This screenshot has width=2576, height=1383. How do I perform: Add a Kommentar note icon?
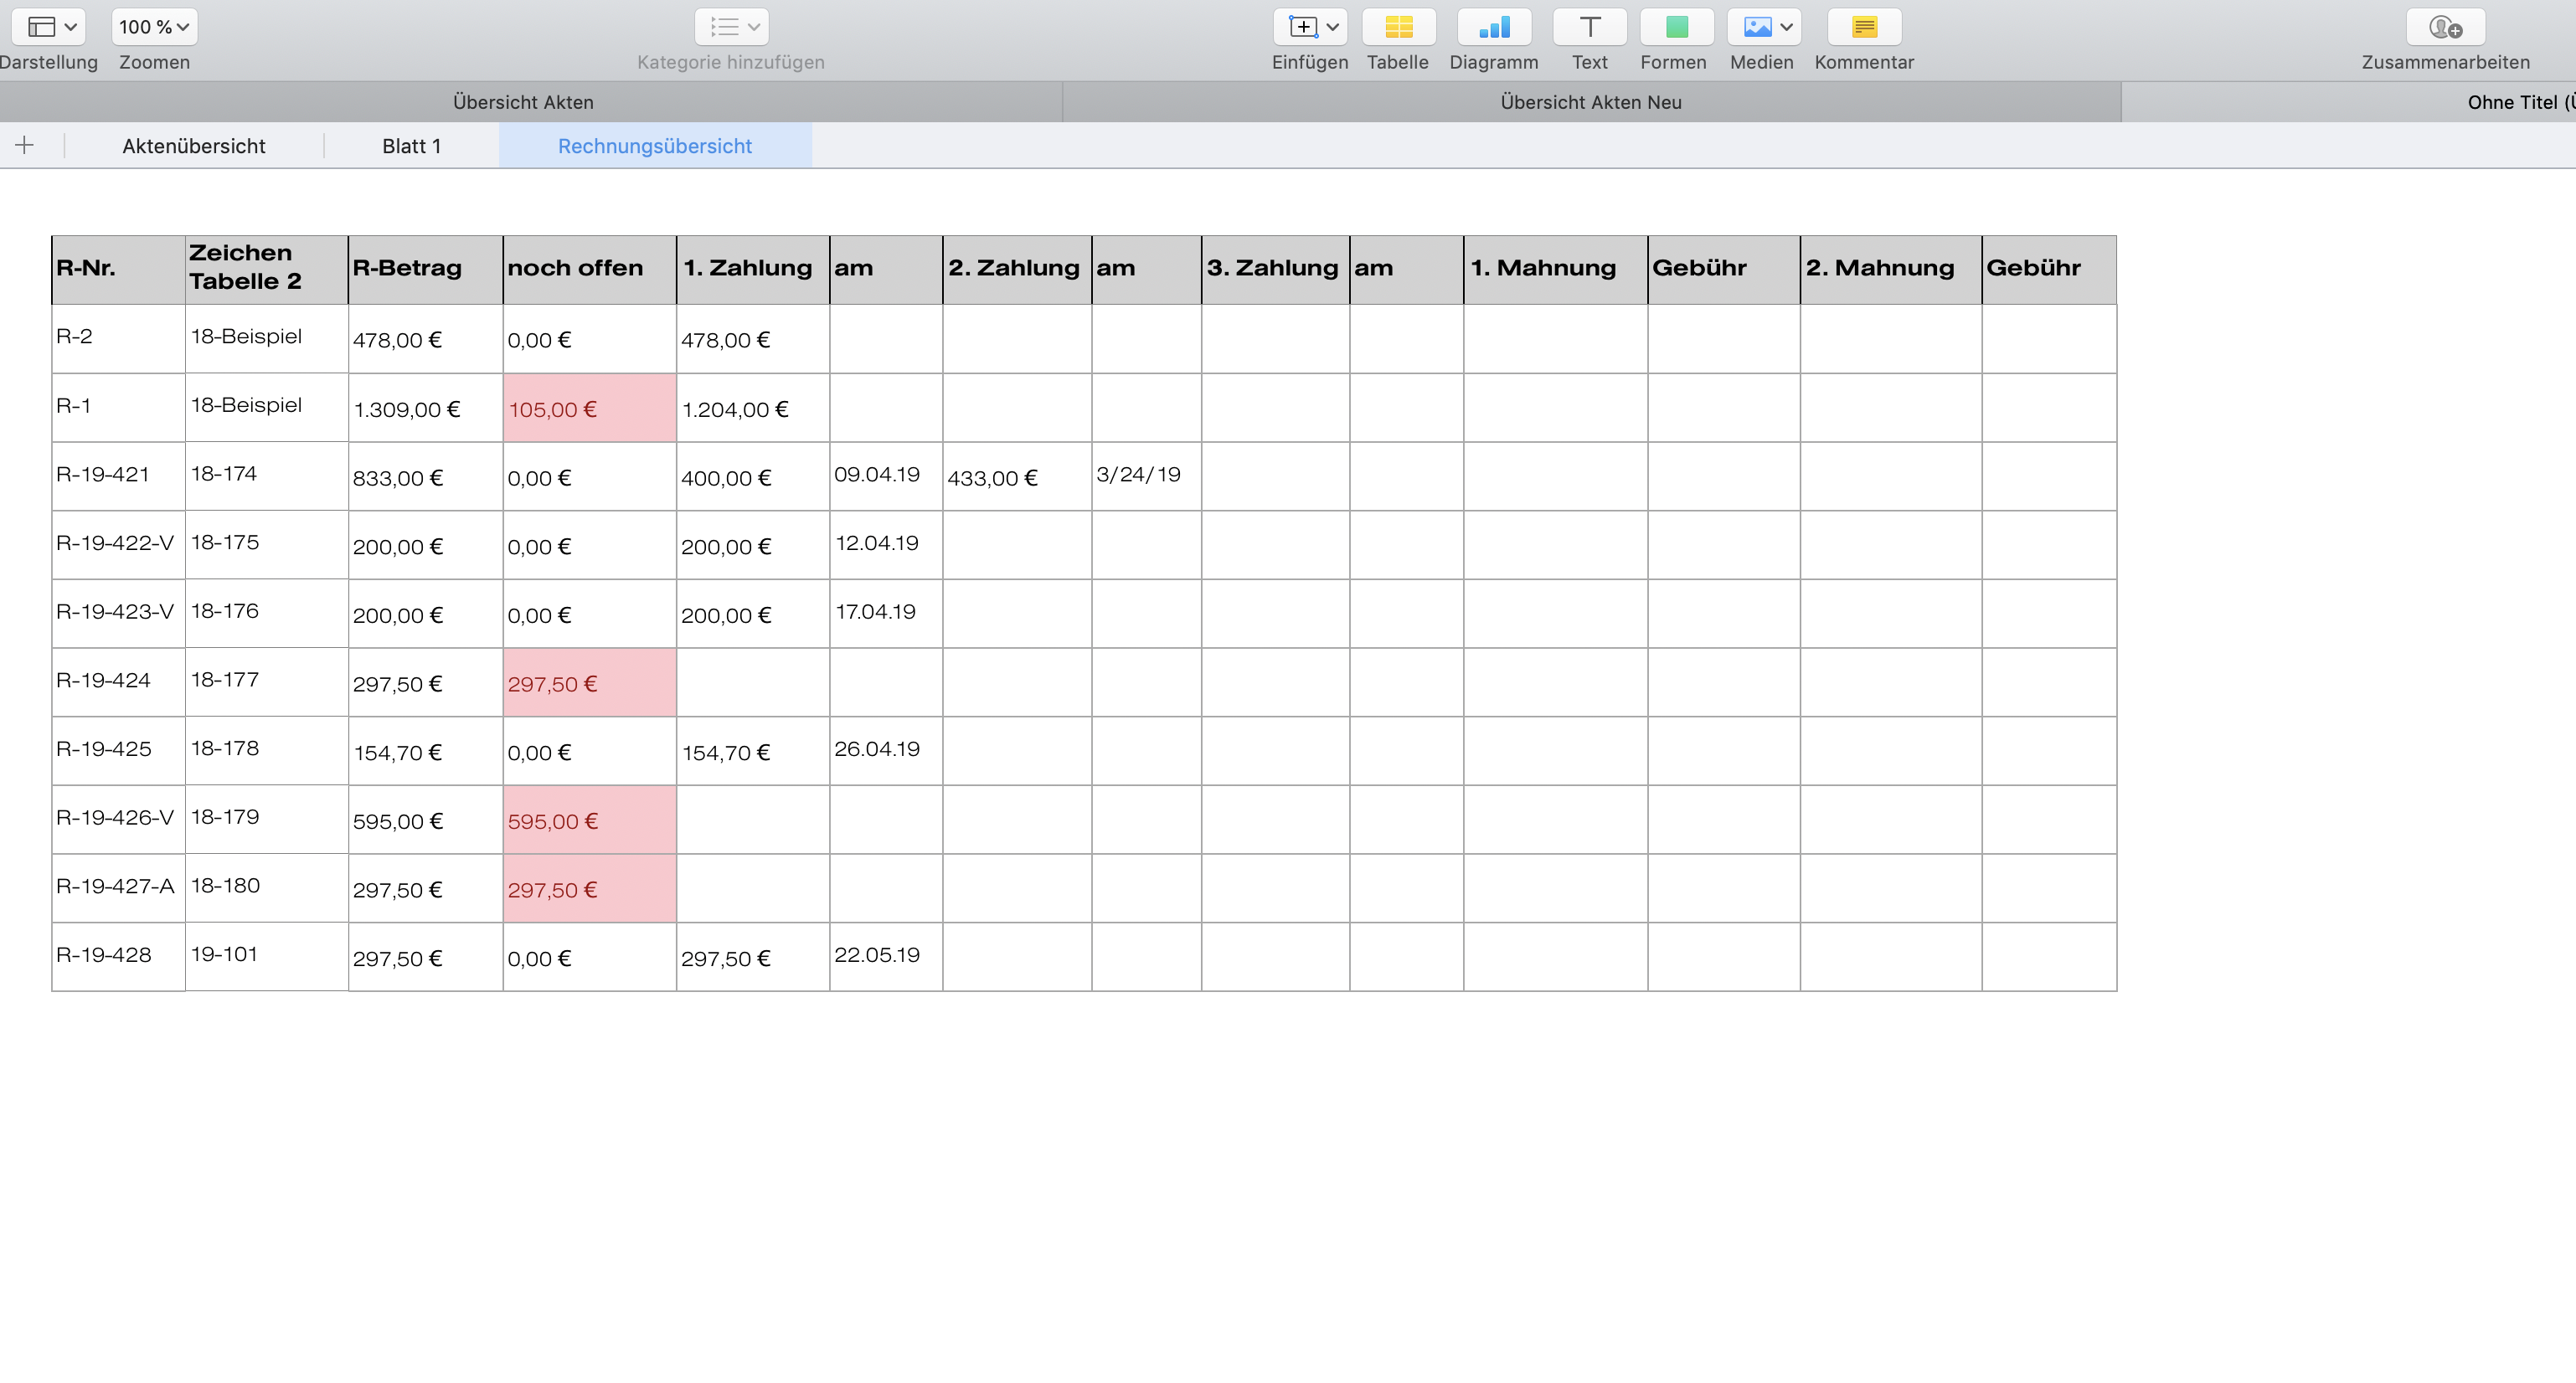click(x=1863, y=27)
